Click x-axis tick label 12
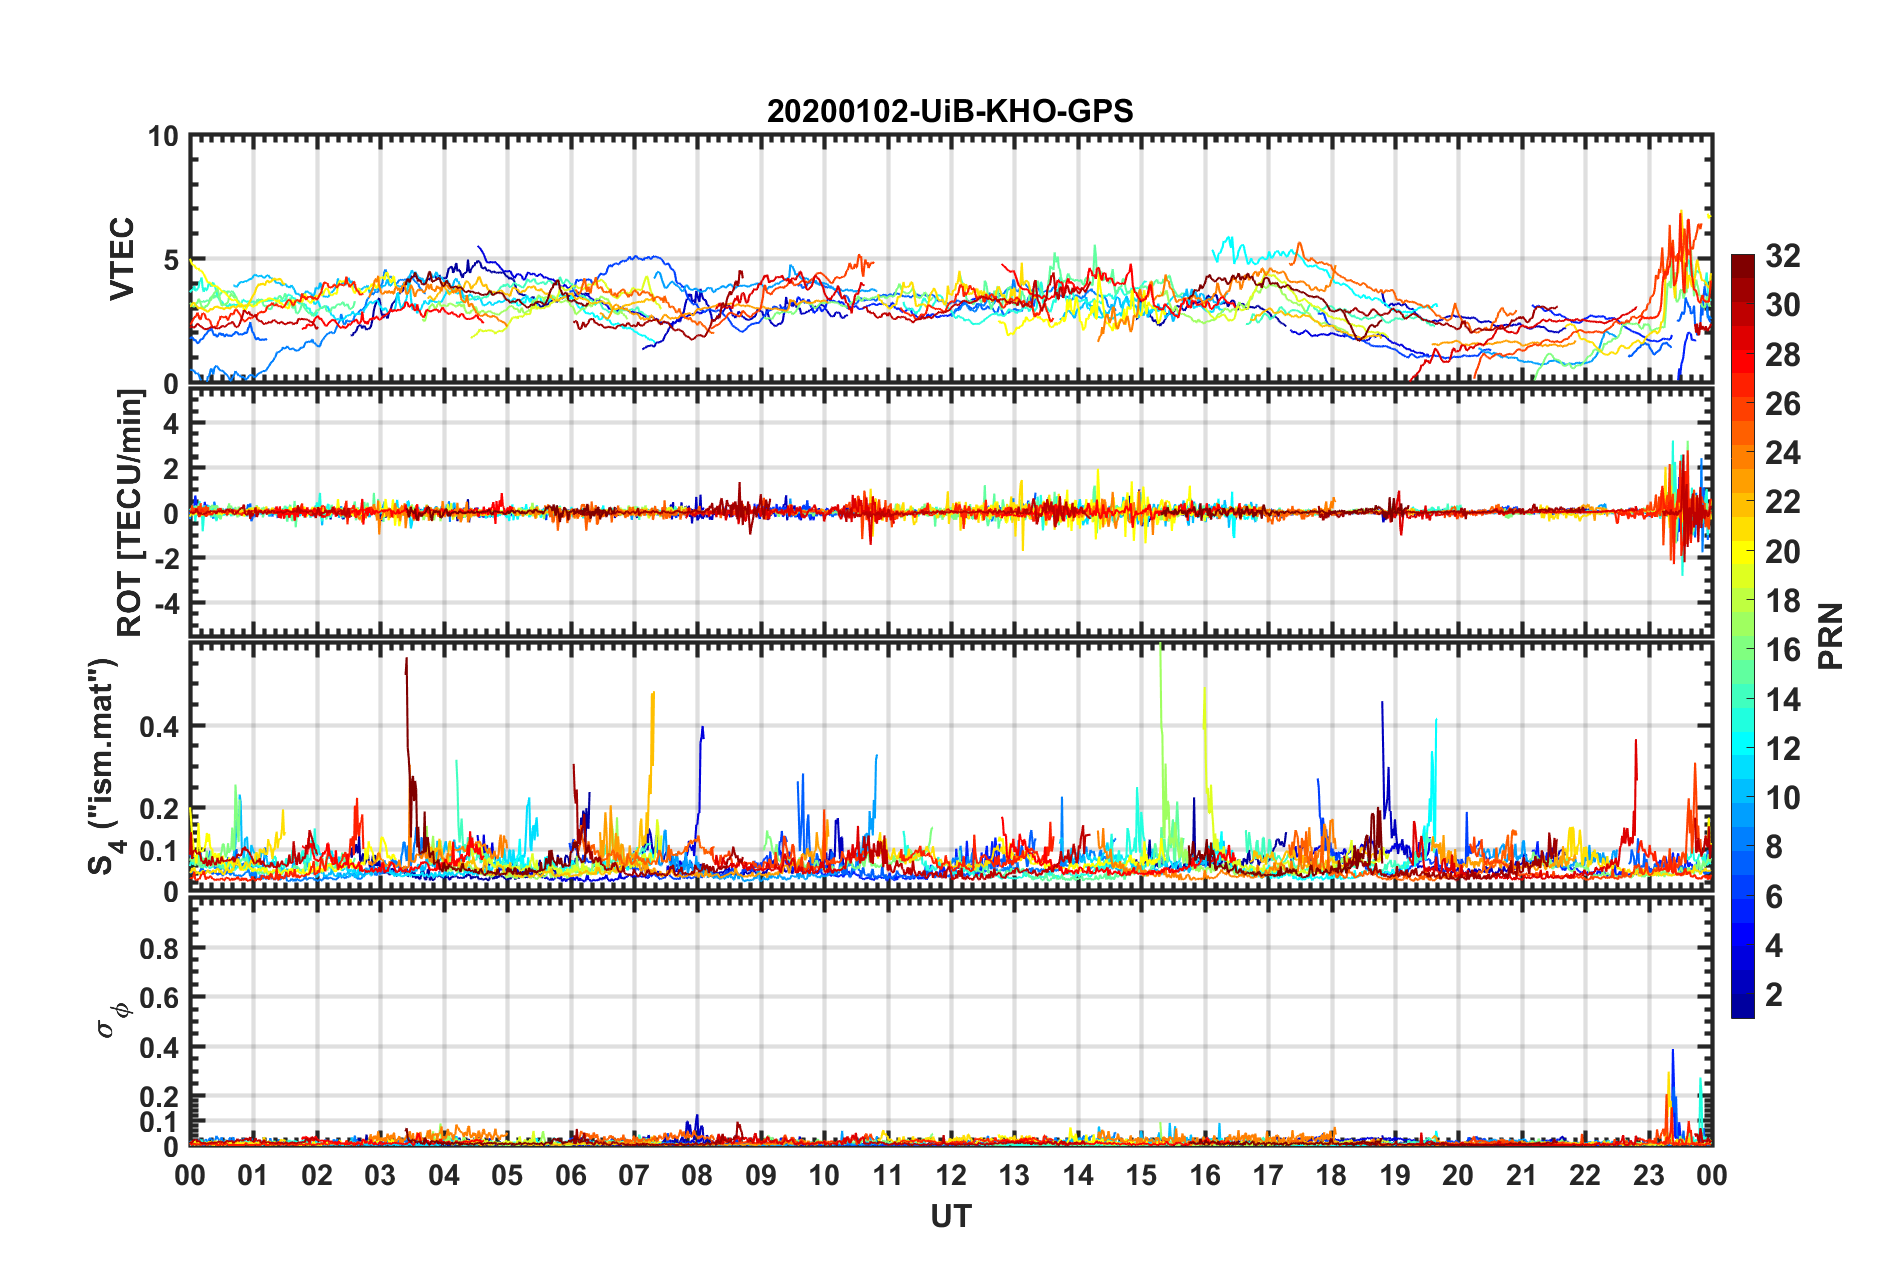This screenshot has width=1902, height=1272. [951, 1175]
